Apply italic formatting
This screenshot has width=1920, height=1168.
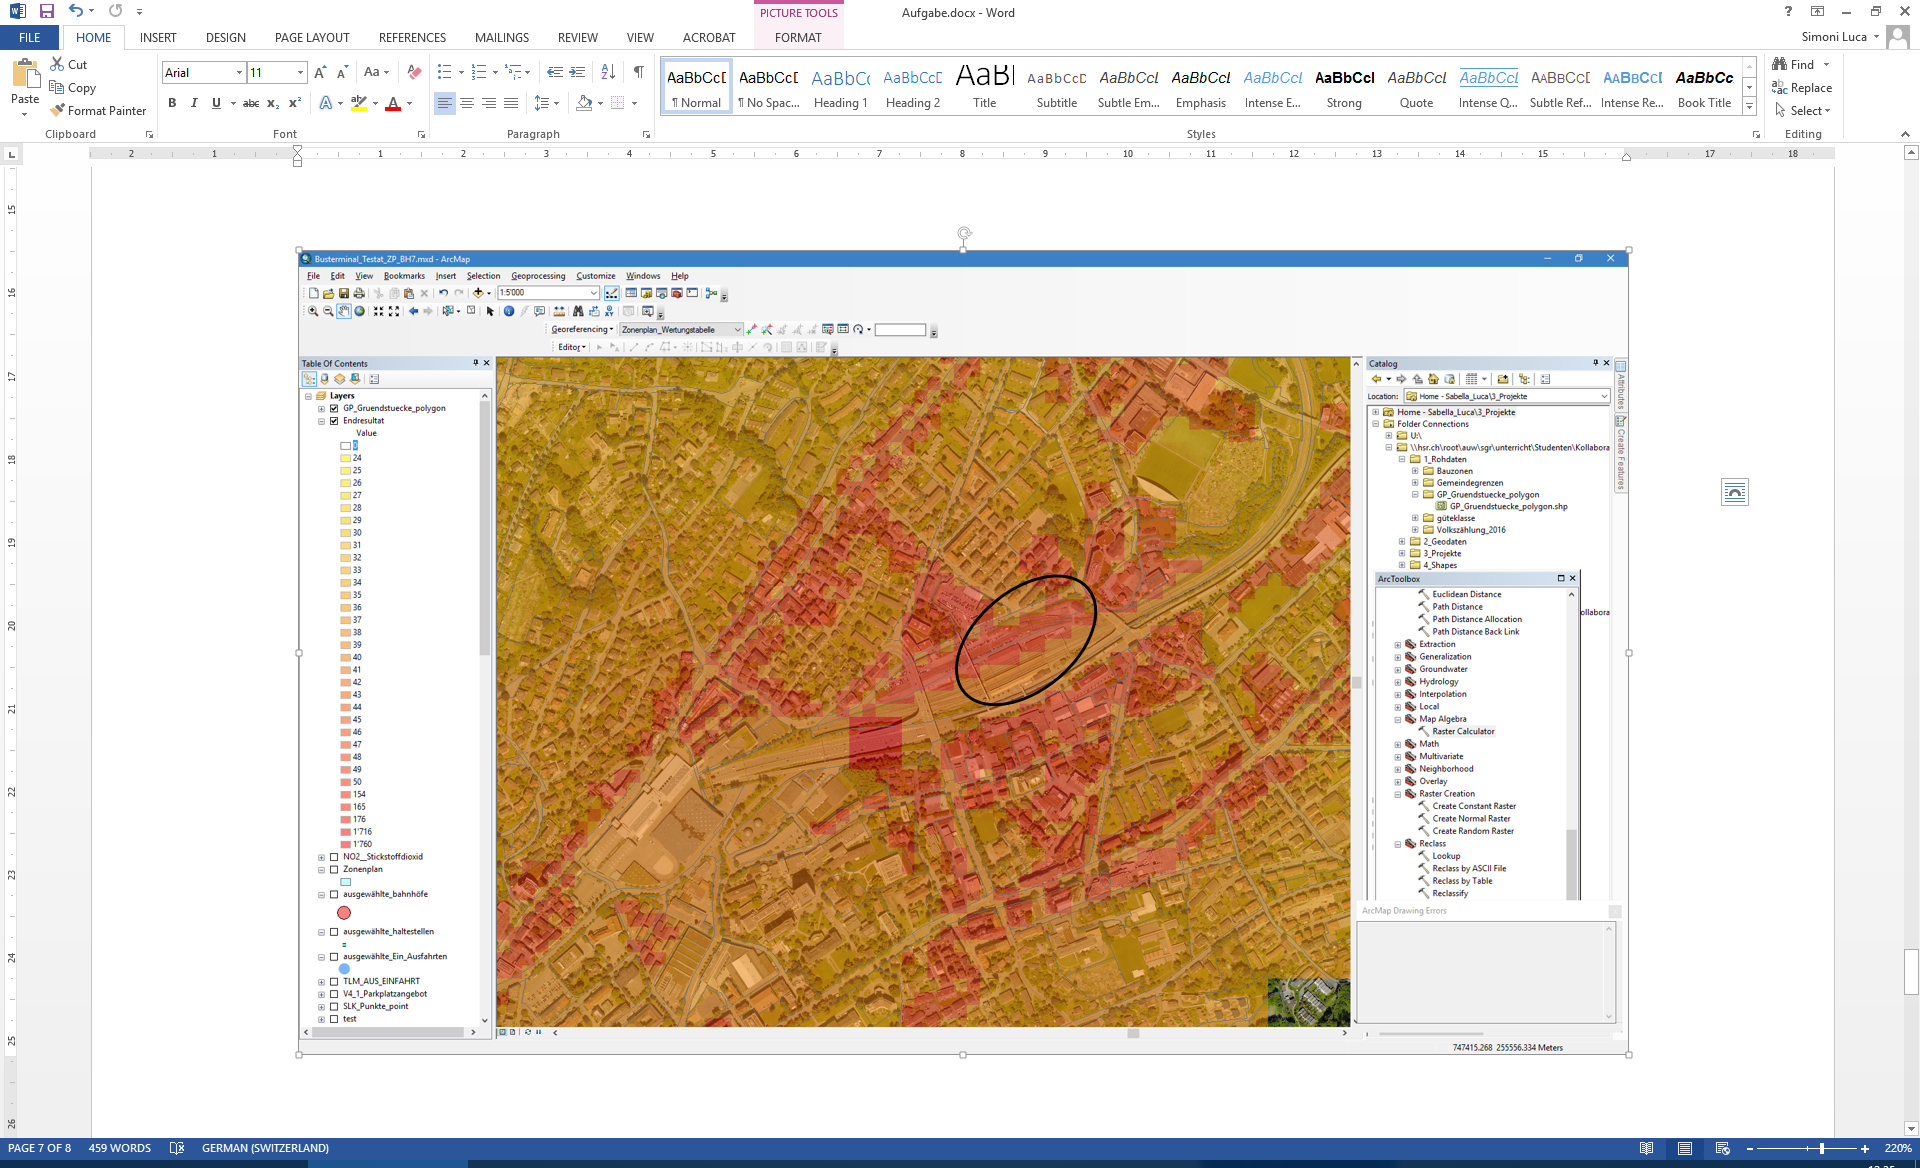(194, 103)
